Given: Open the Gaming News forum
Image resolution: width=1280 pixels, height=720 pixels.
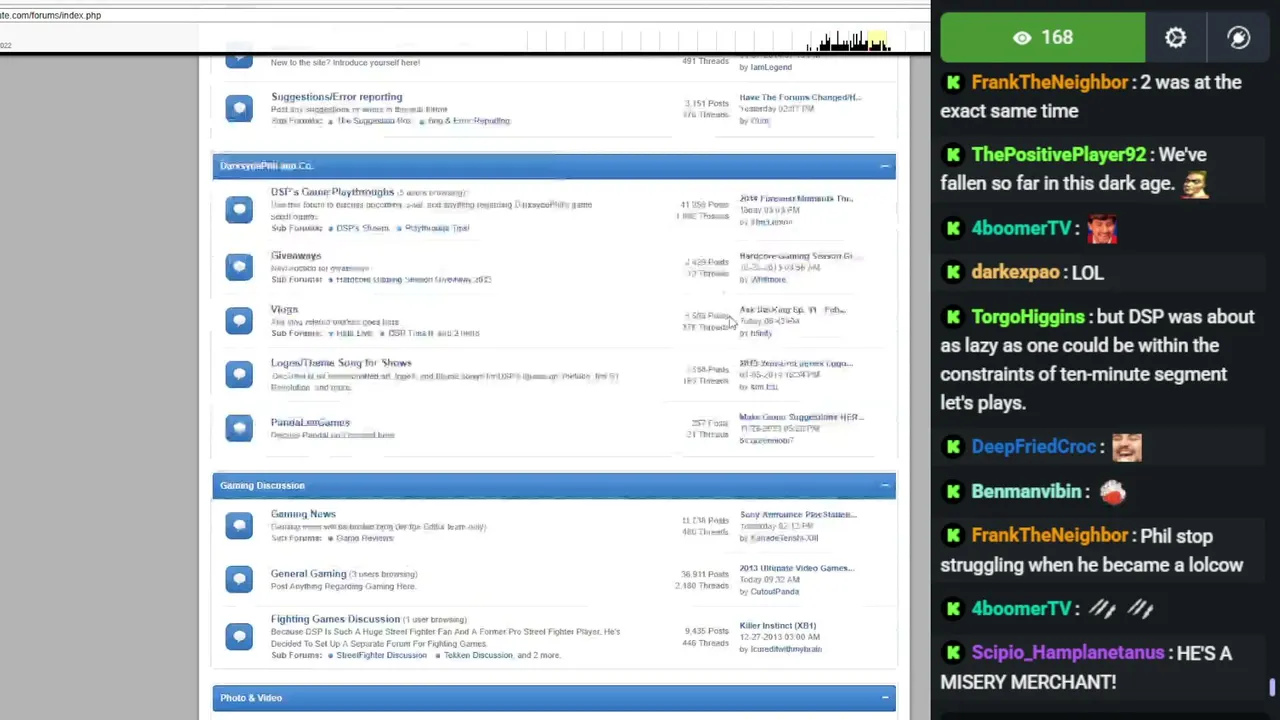Looking at the screenshot, I should click(303, 514).
